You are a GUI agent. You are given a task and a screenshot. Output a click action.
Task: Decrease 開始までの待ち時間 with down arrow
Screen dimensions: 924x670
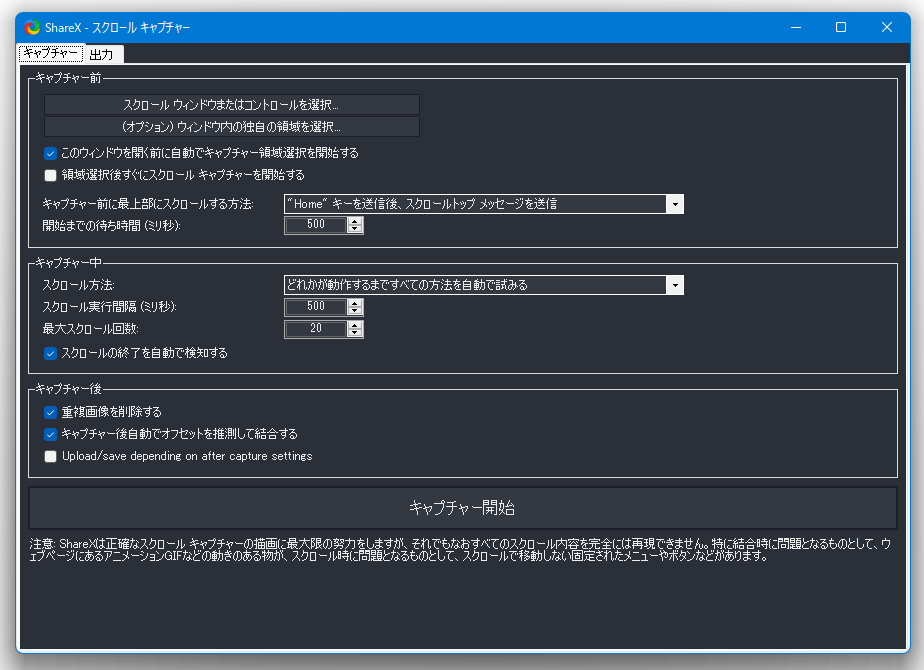[x=355, y=229]
